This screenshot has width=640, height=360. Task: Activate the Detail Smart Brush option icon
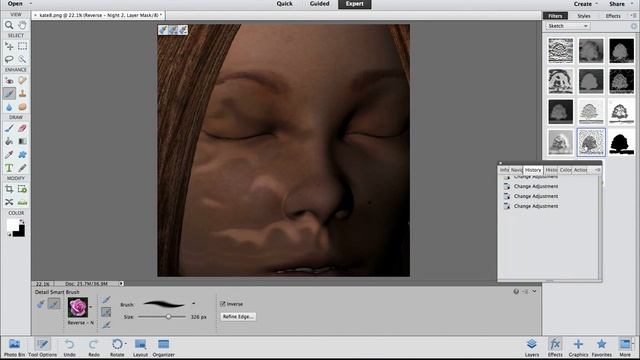(x=53, y=304)
